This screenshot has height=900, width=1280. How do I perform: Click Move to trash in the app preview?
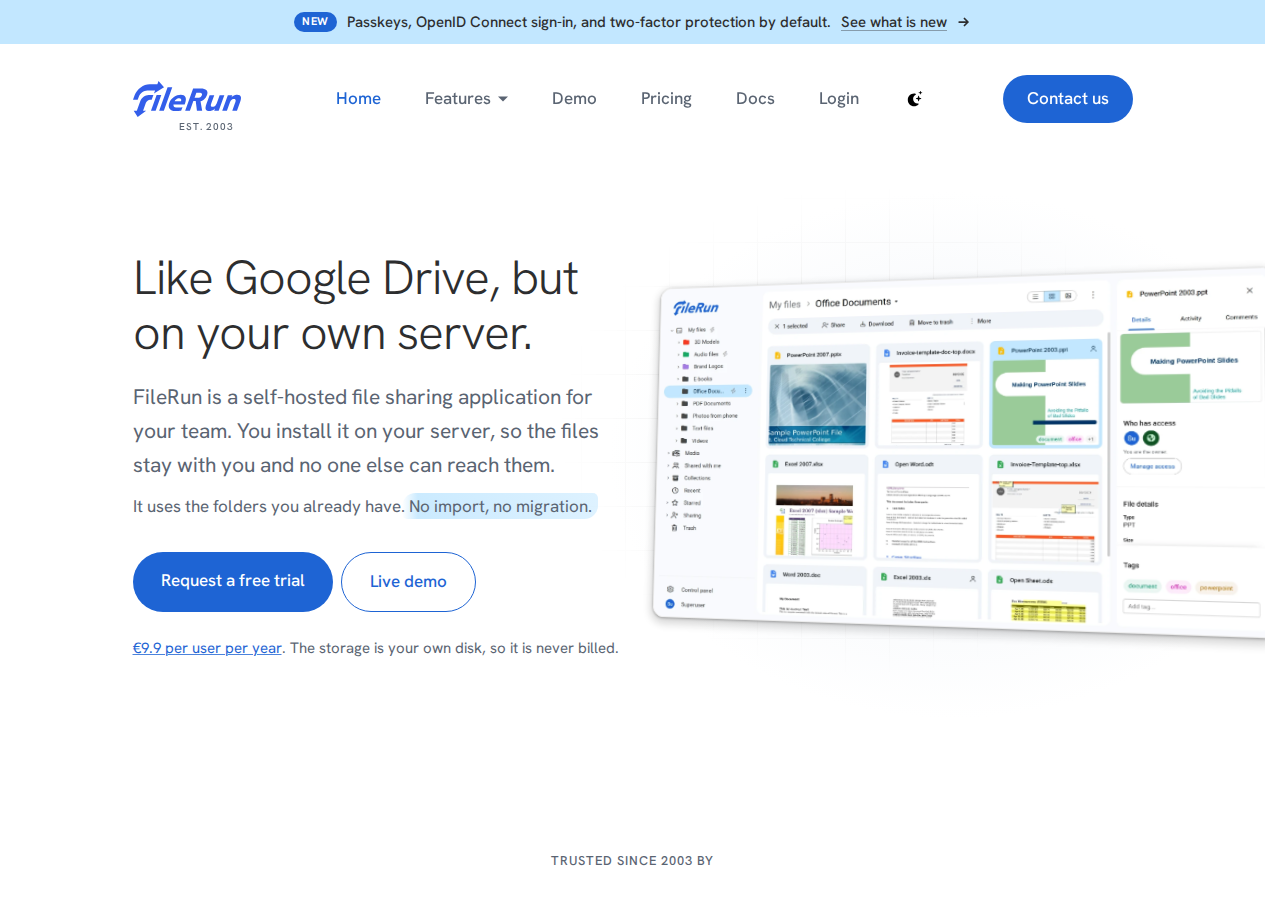[931, 323]
